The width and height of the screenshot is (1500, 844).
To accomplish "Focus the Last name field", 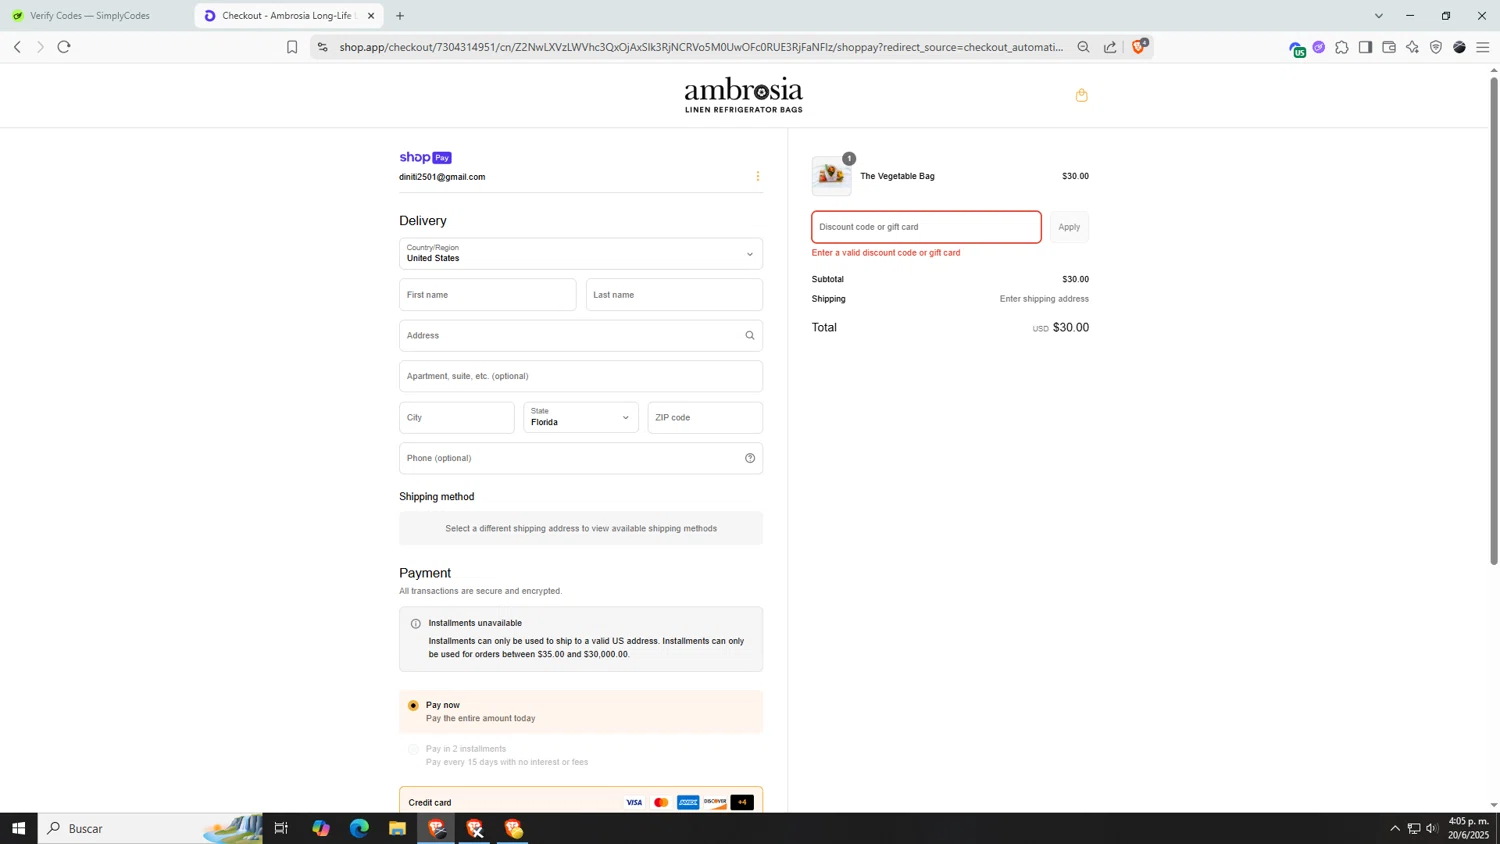I will 674,295.
